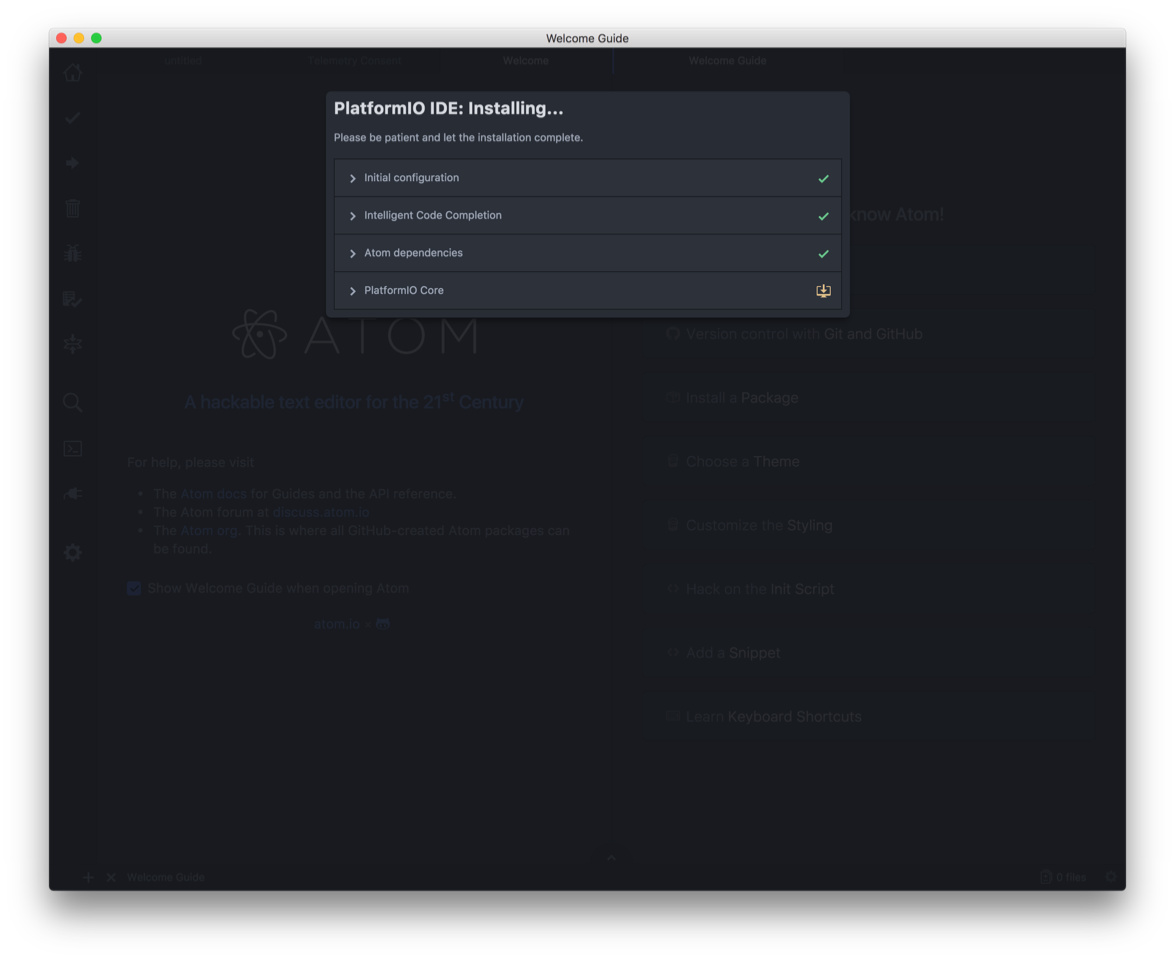
Task: Select the Welcome Guide tab
Action: (x=728, y=61)
